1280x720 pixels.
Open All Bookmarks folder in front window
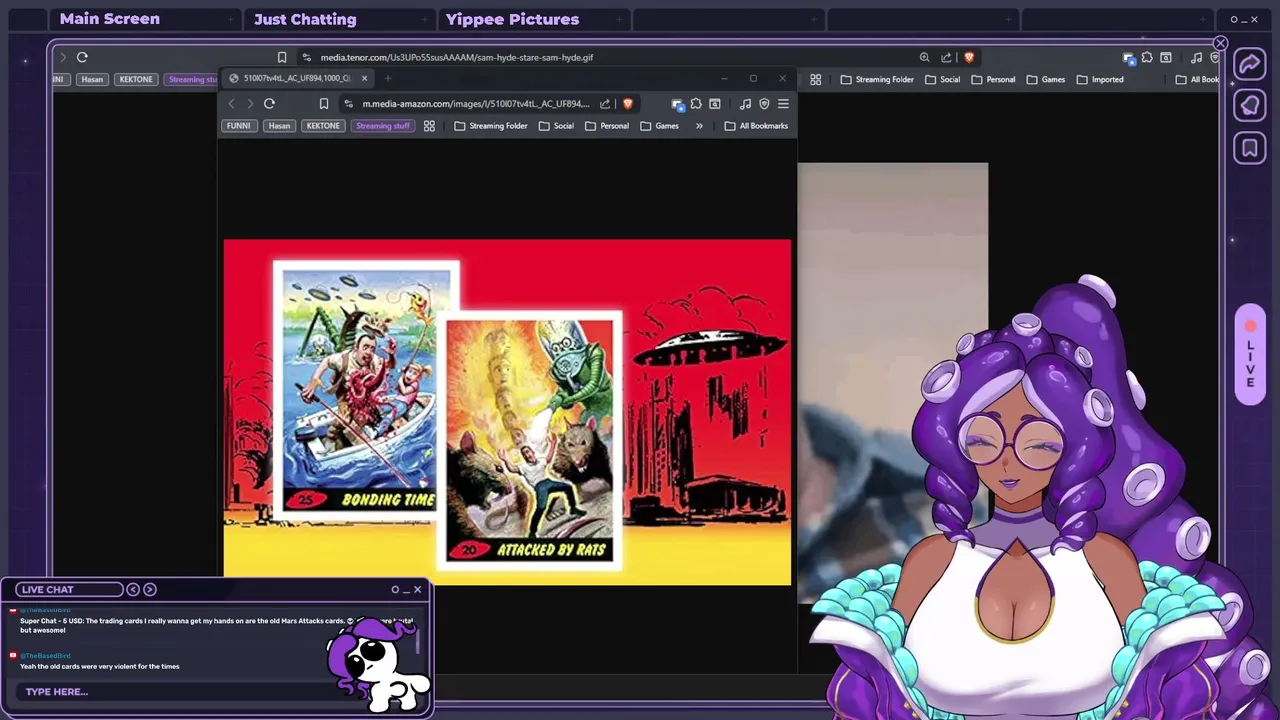[x=756, y=126]
